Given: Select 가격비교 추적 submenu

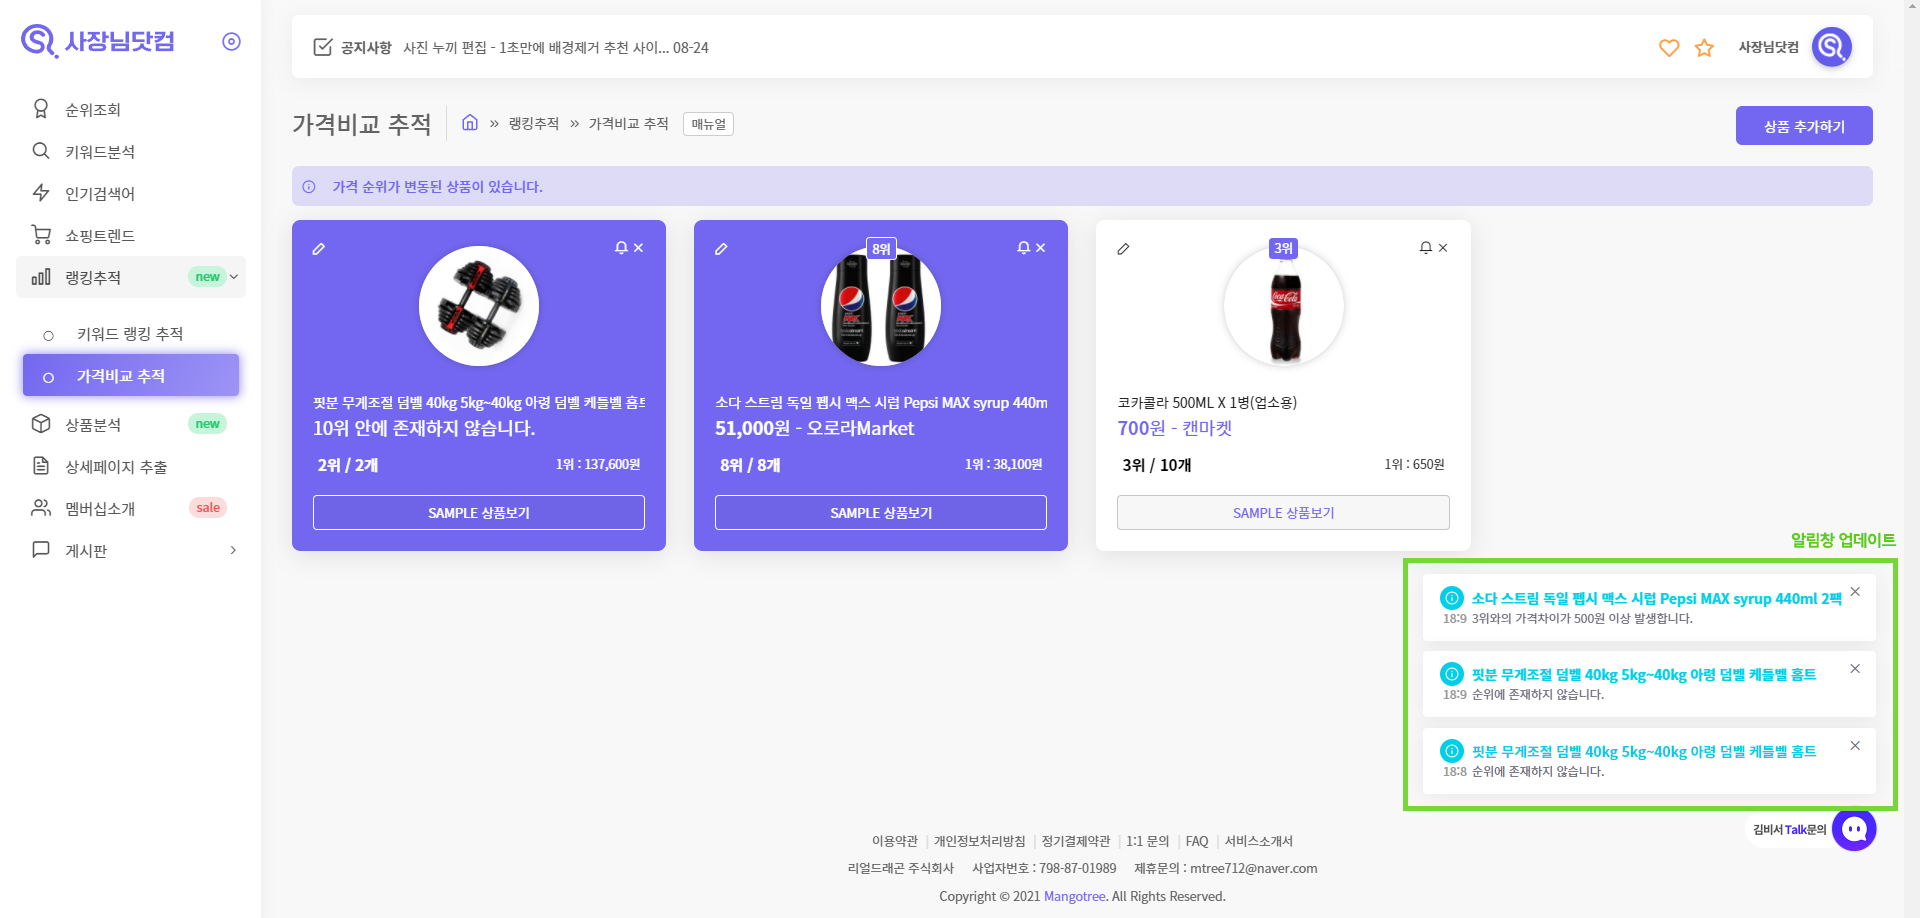Looking at the screenshot, I should (131, 376).
